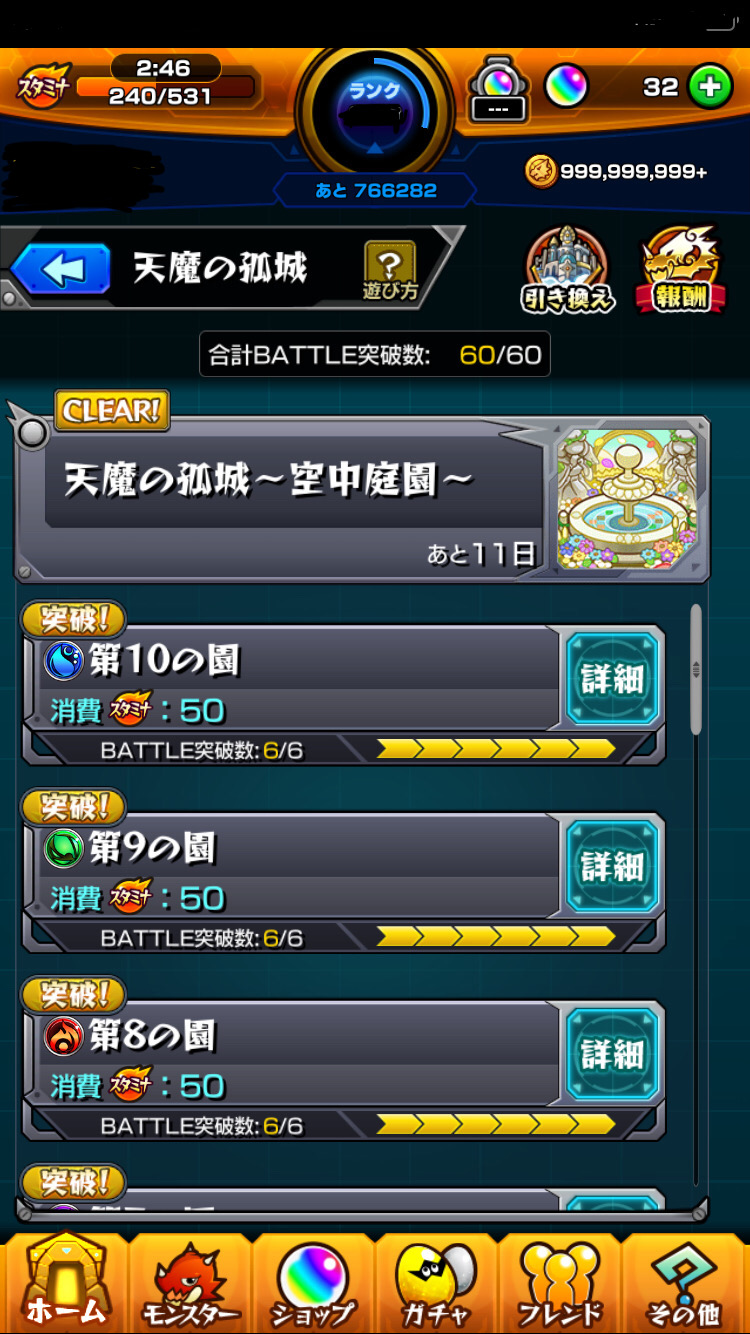The height and width of the screenshot is (1334, 750).
Task: Tap the green plus orb button
Action: [710, 87]
